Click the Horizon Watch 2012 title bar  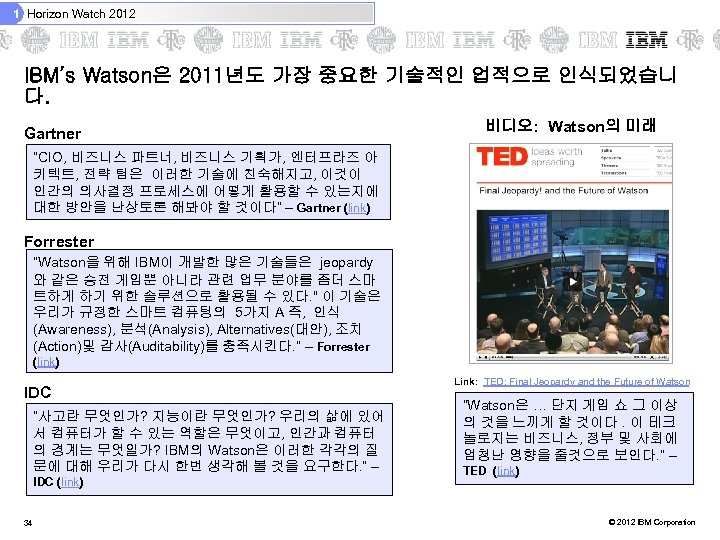coord(187,13)
